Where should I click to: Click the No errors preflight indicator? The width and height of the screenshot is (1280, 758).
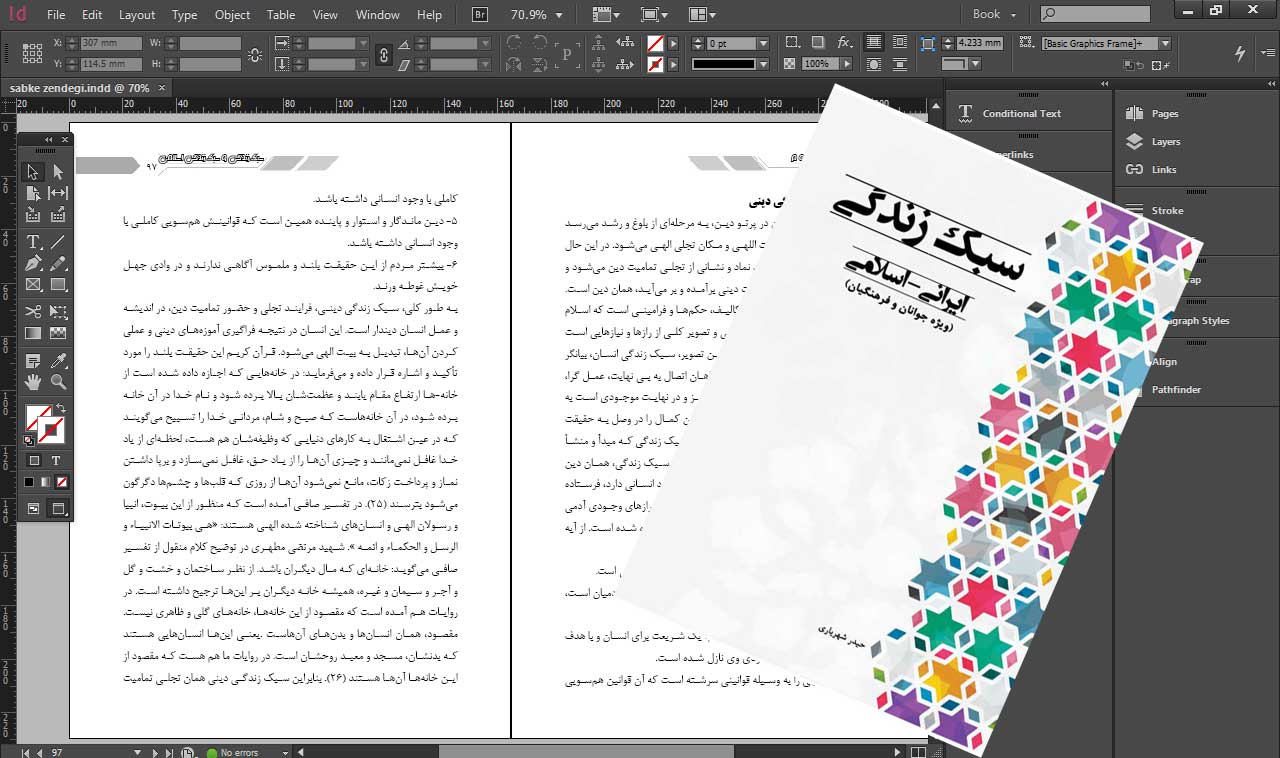tap(240, 752)
